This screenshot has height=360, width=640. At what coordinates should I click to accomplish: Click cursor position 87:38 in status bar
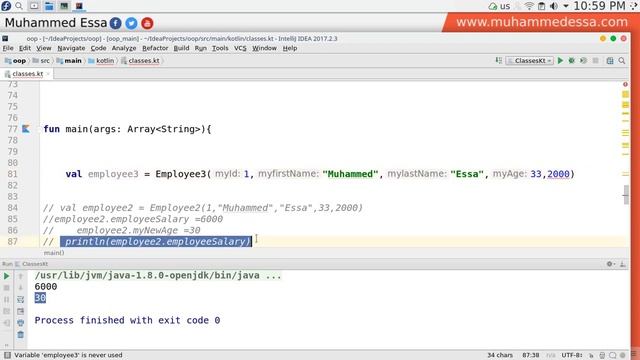(531, 355)
